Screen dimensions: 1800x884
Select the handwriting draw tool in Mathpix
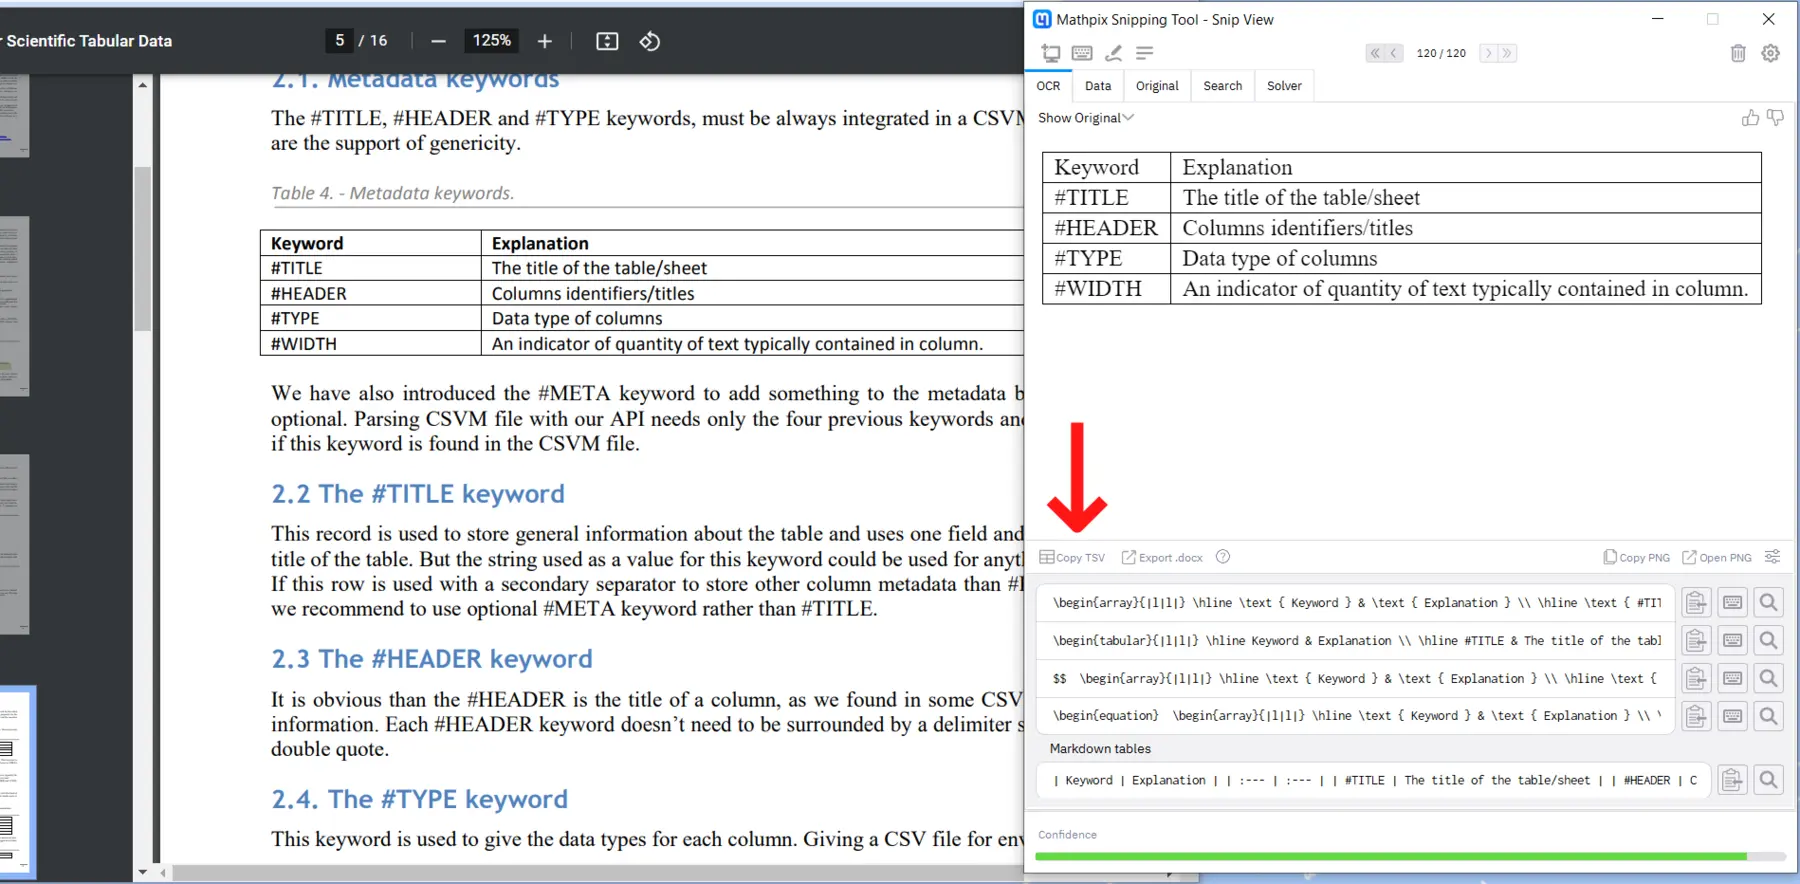coord(1113,53)
